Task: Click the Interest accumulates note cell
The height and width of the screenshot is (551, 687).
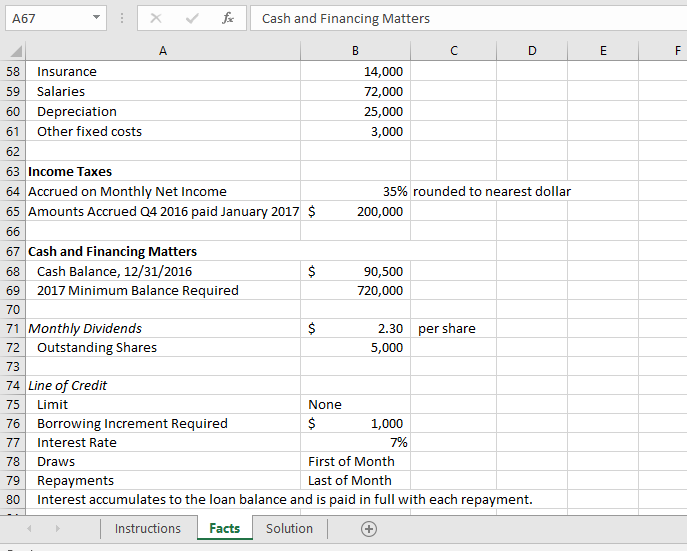Action: (x=285, y=499)
